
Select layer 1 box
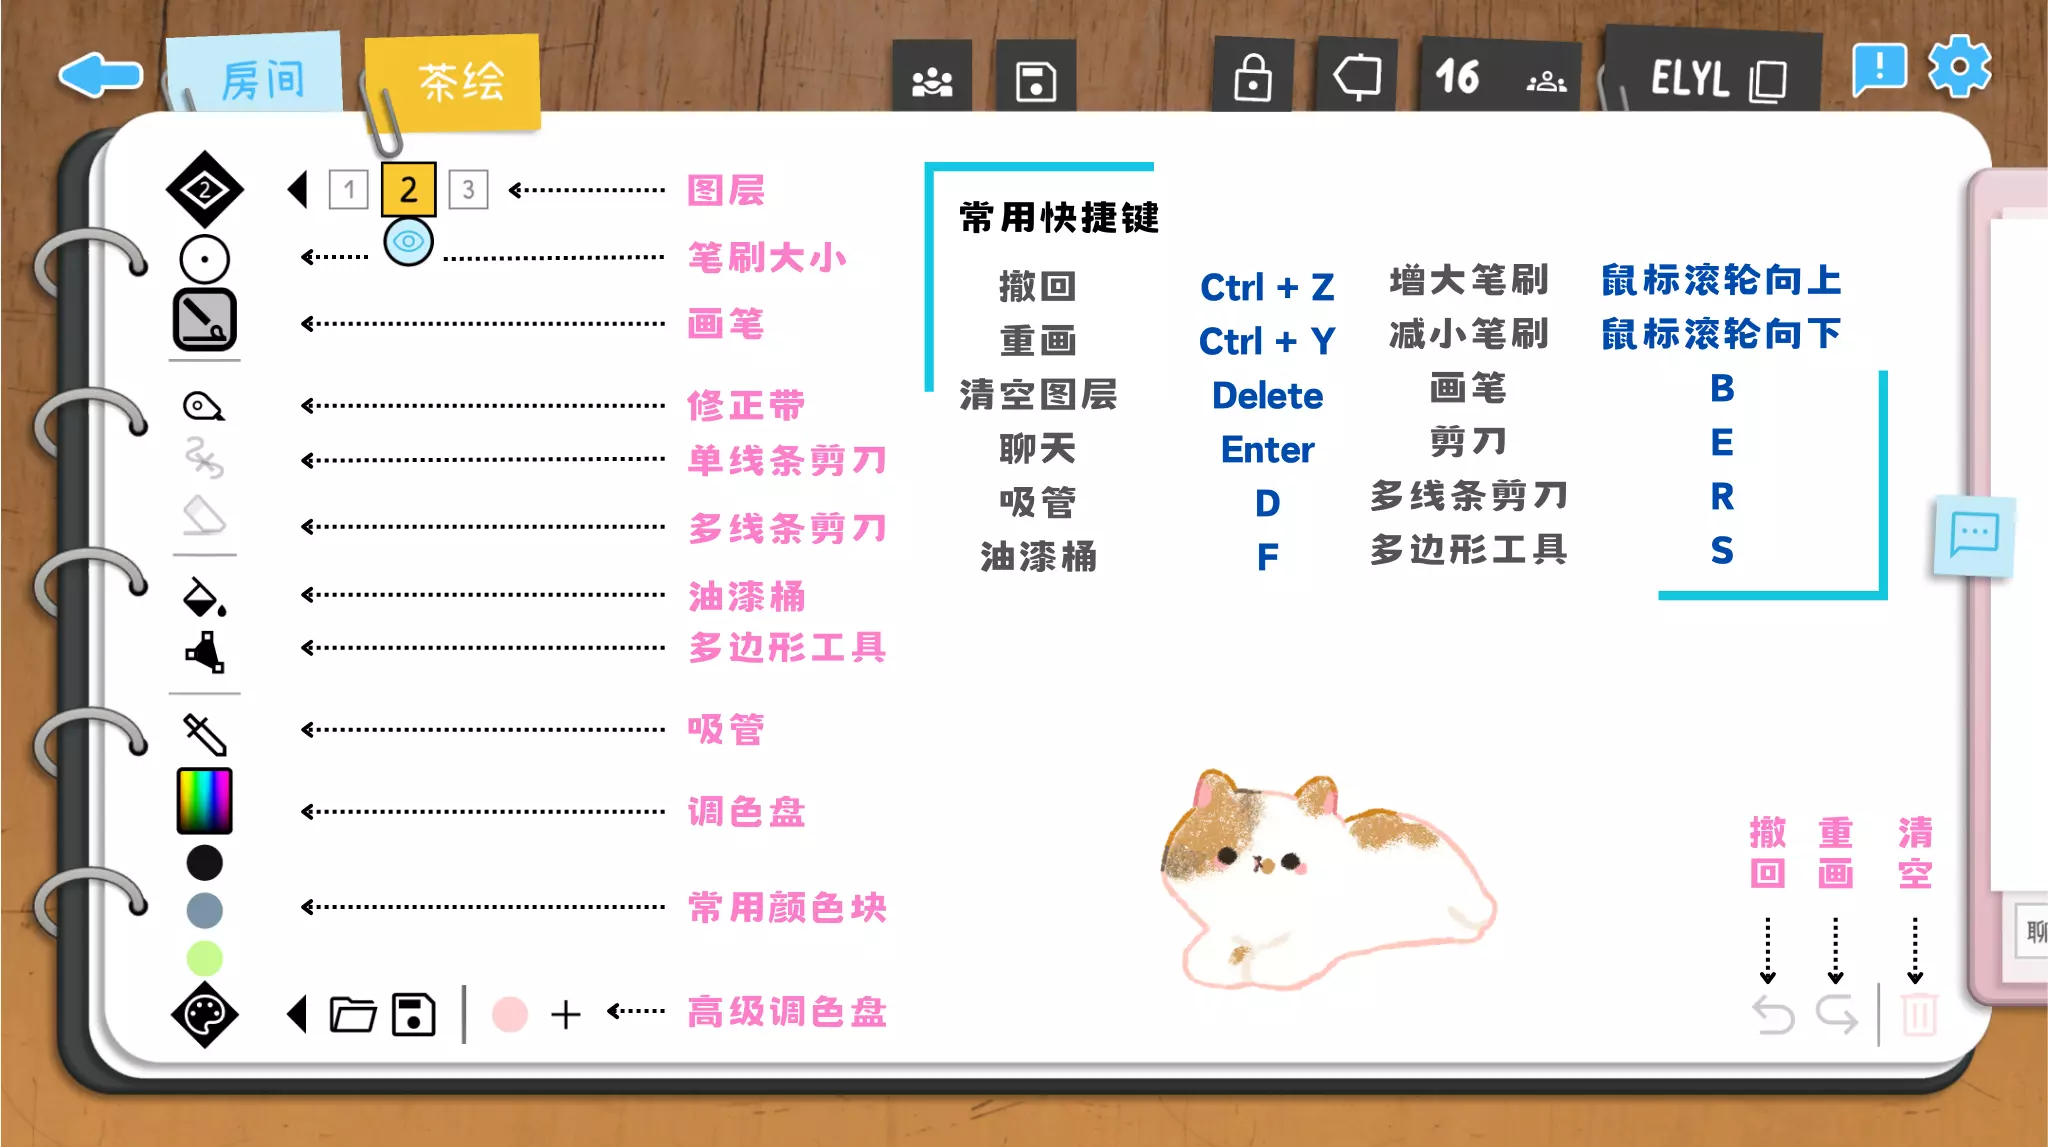pos(348,189)
